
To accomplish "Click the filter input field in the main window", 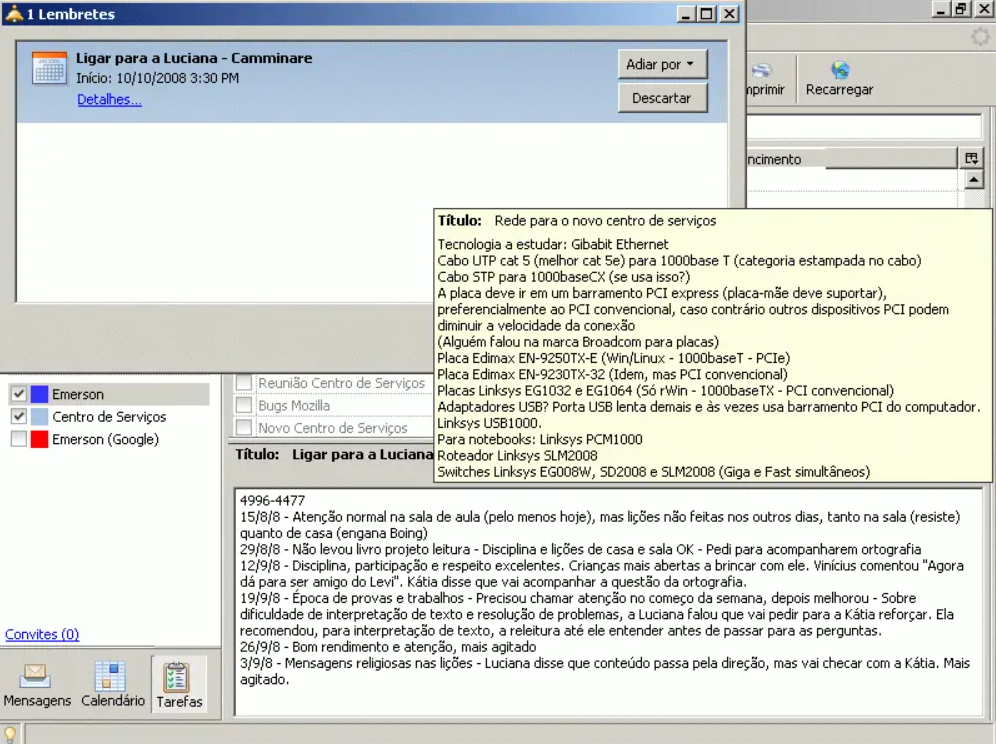I will click(864, 126).
